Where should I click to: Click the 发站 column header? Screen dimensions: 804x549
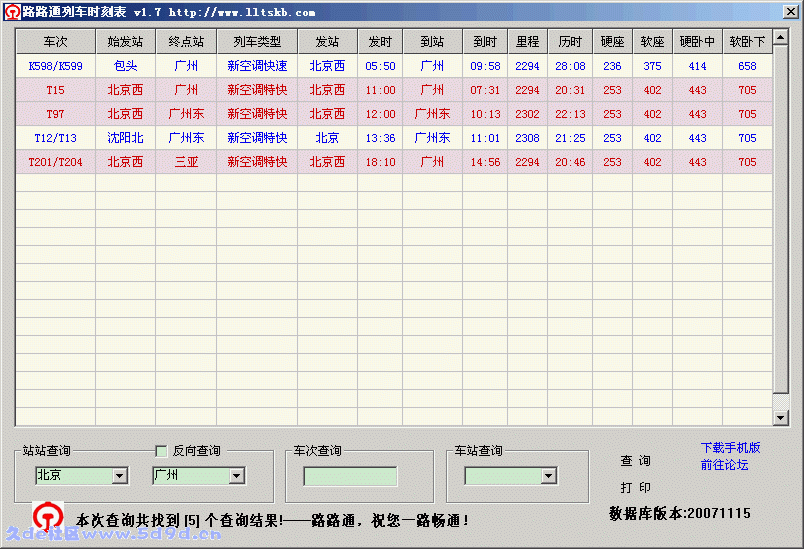[x=327, y=42]
